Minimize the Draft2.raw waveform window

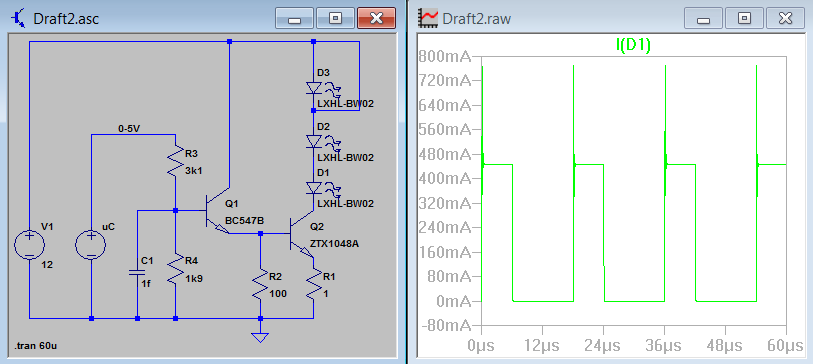(x=704, y=19)
